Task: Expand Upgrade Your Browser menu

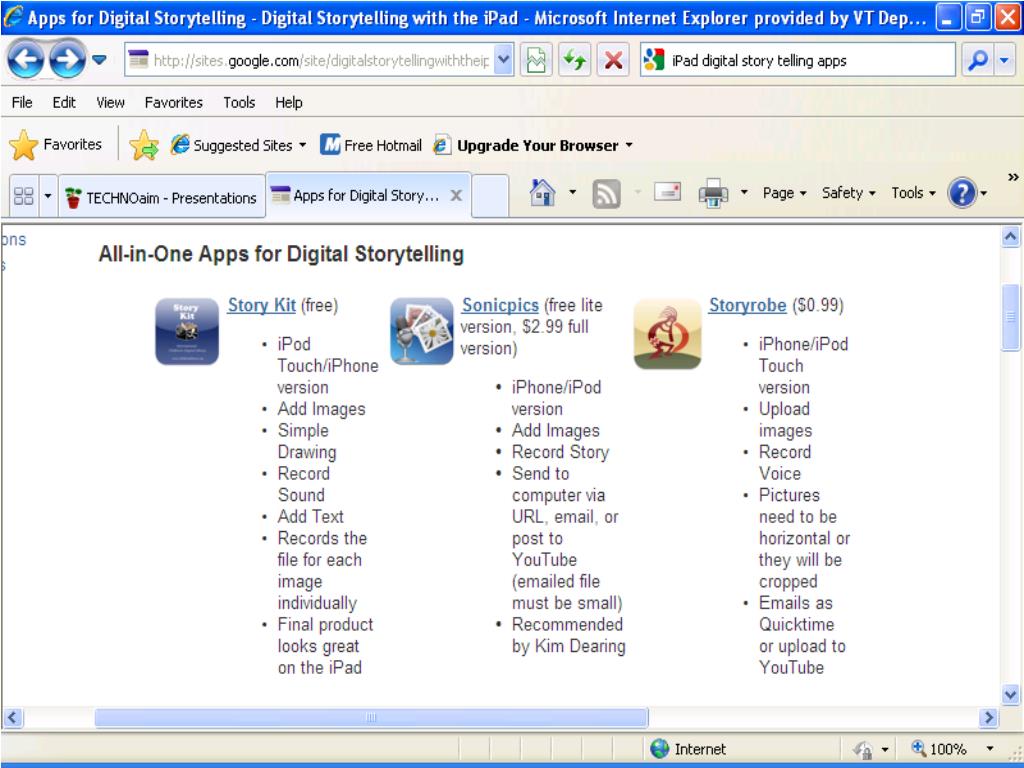Action: pos(534,145)
